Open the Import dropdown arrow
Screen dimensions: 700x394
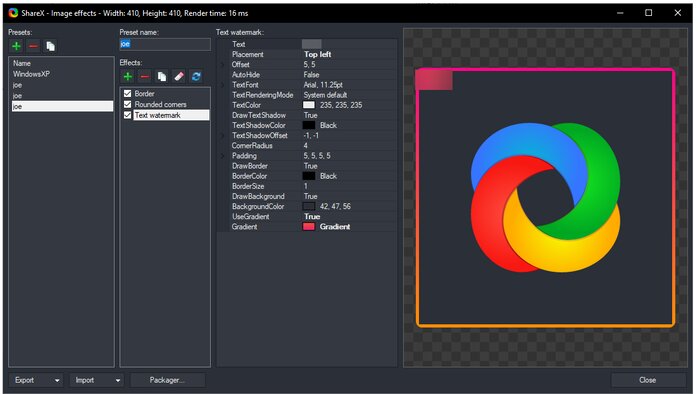118,381
